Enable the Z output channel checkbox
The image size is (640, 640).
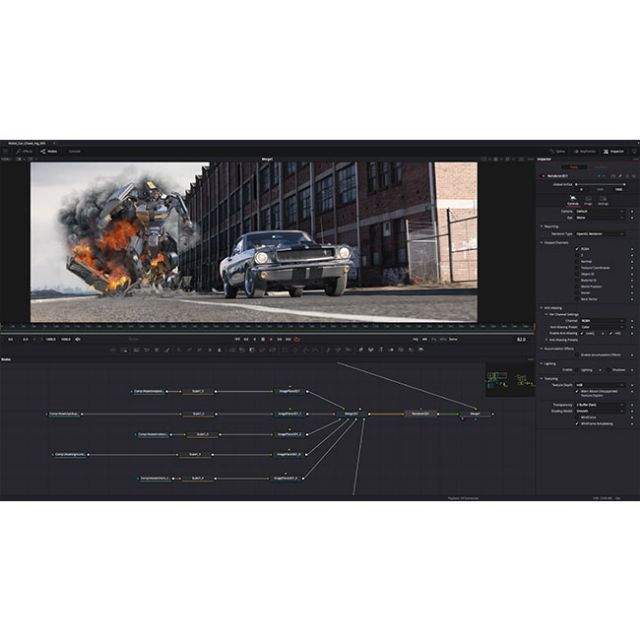click(577, 255)
